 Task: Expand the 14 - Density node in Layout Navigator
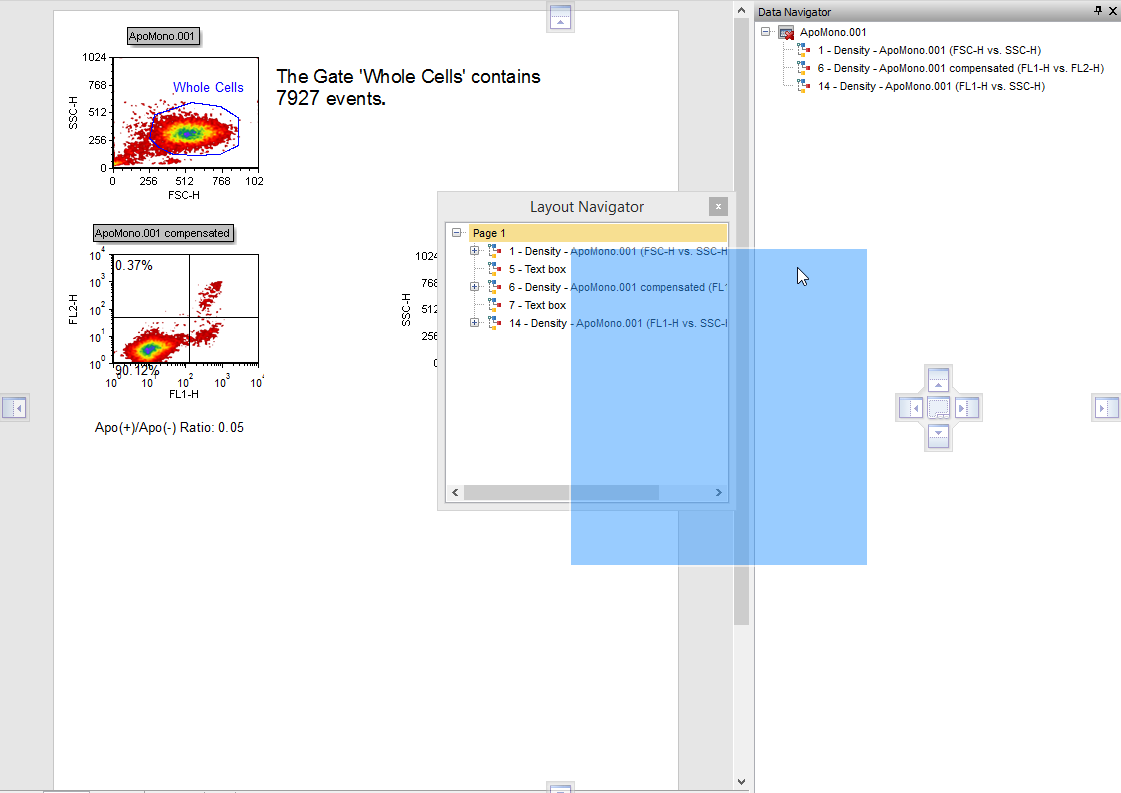pyautogui.click(x=475, y=323)
